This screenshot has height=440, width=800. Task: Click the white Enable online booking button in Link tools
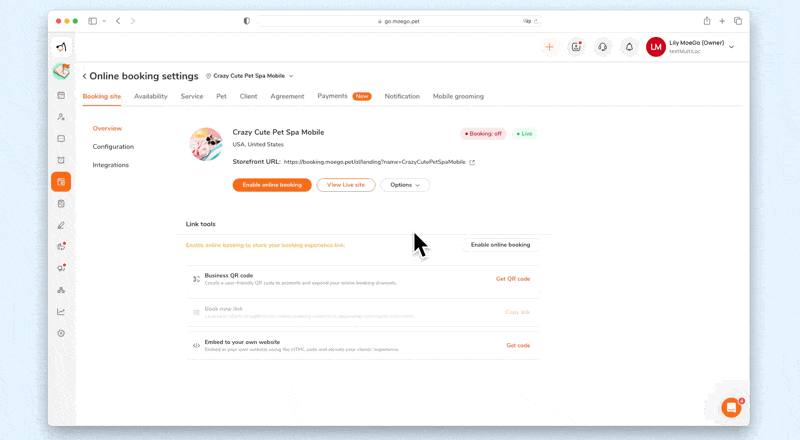(501, 245)
